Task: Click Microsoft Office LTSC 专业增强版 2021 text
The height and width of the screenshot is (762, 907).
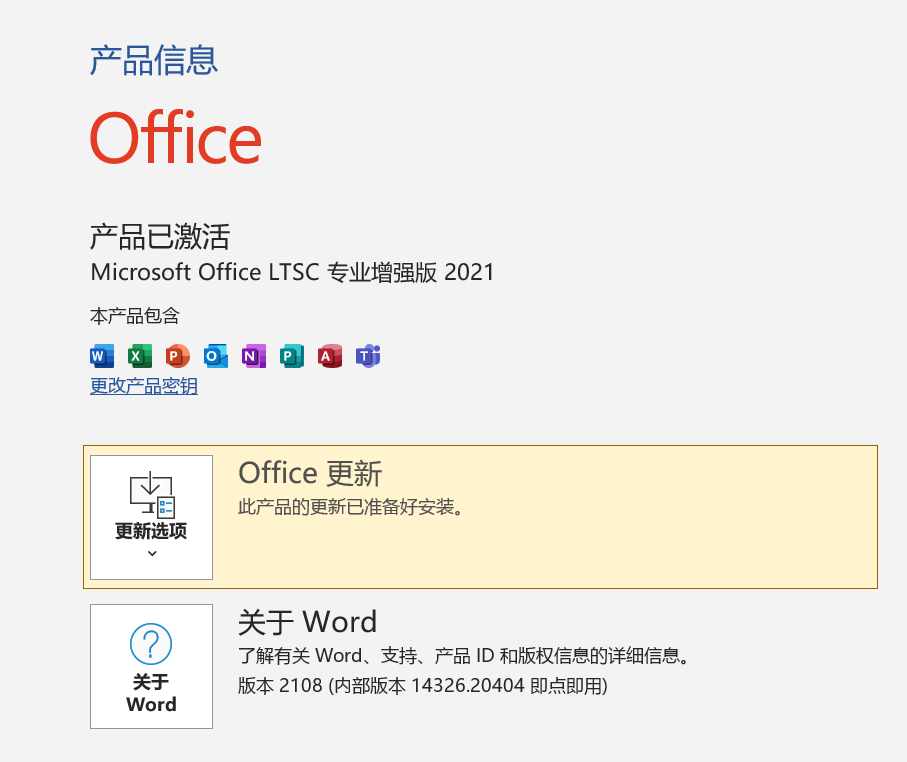Action: click(293, 272)
